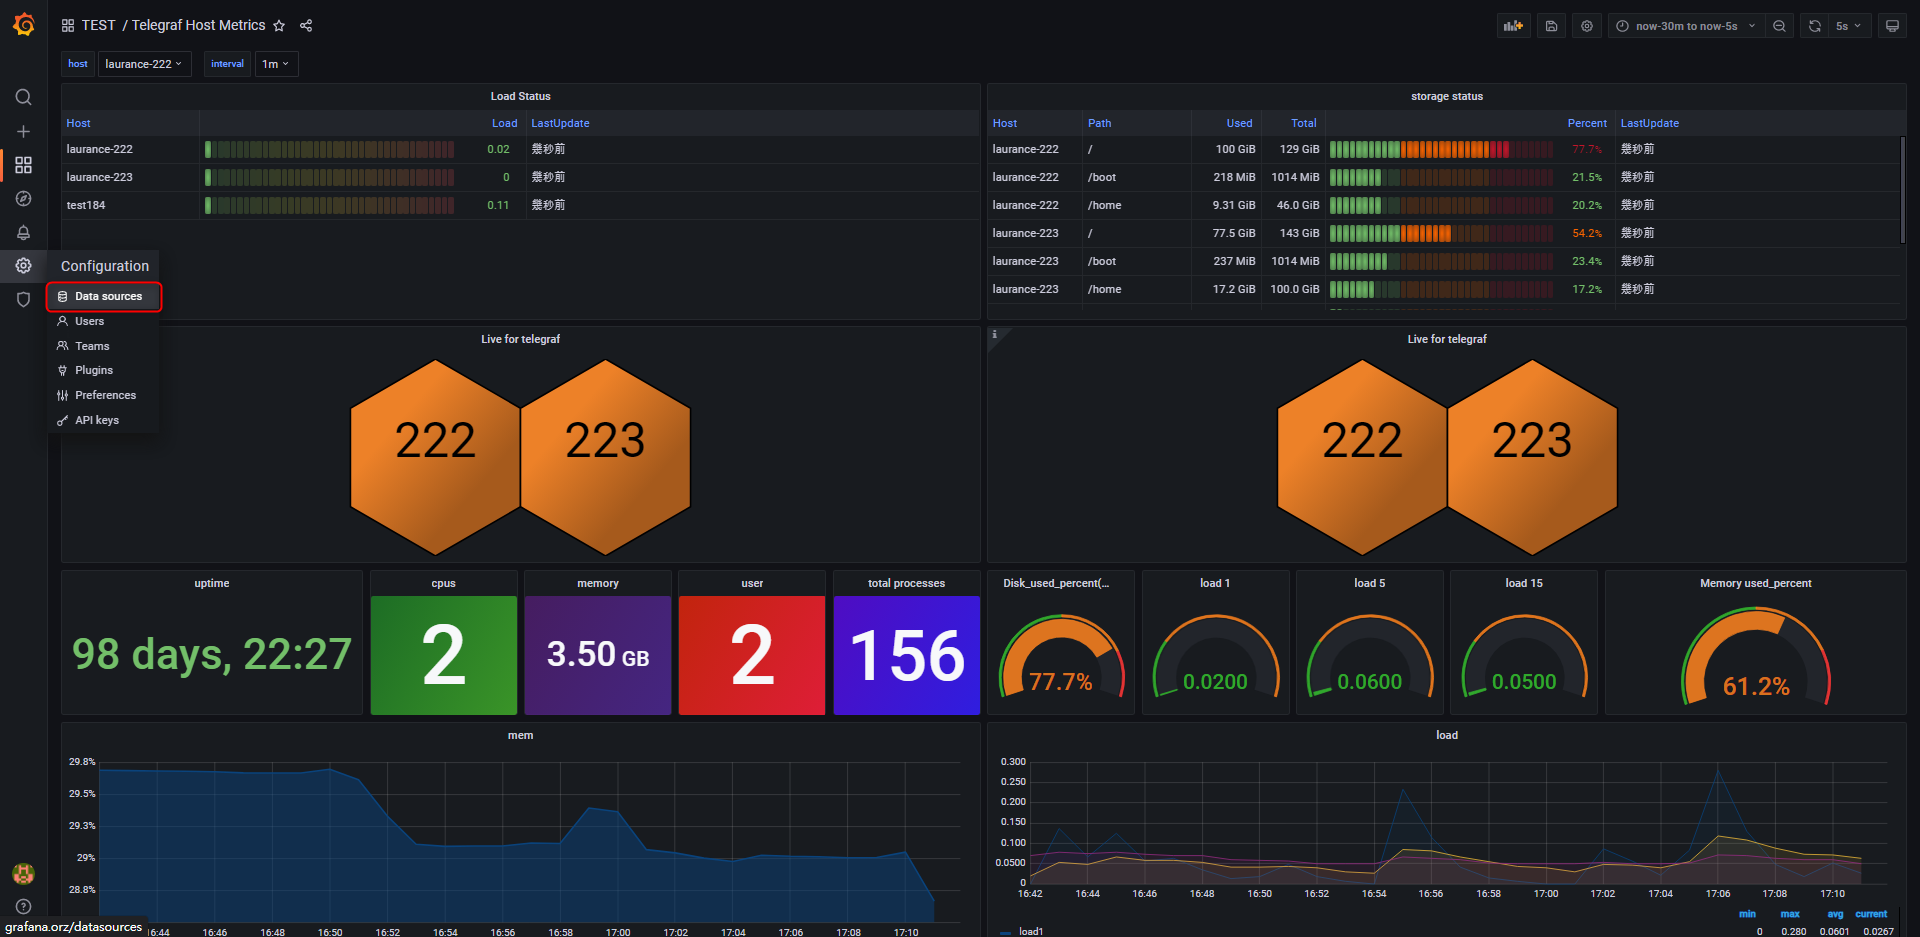The height and width of the screenshot is (937, 1920).
Task: Click the load bar gauge for test184
Action: pos(329,205)
